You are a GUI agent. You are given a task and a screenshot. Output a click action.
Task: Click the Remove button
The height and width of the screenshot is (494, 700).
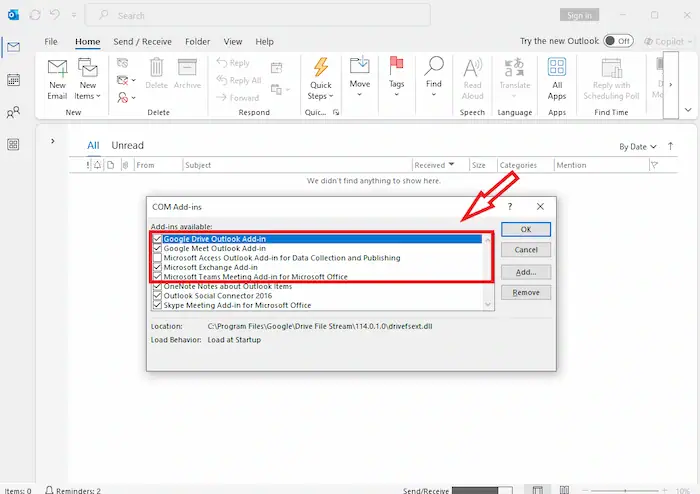(525, 293)
